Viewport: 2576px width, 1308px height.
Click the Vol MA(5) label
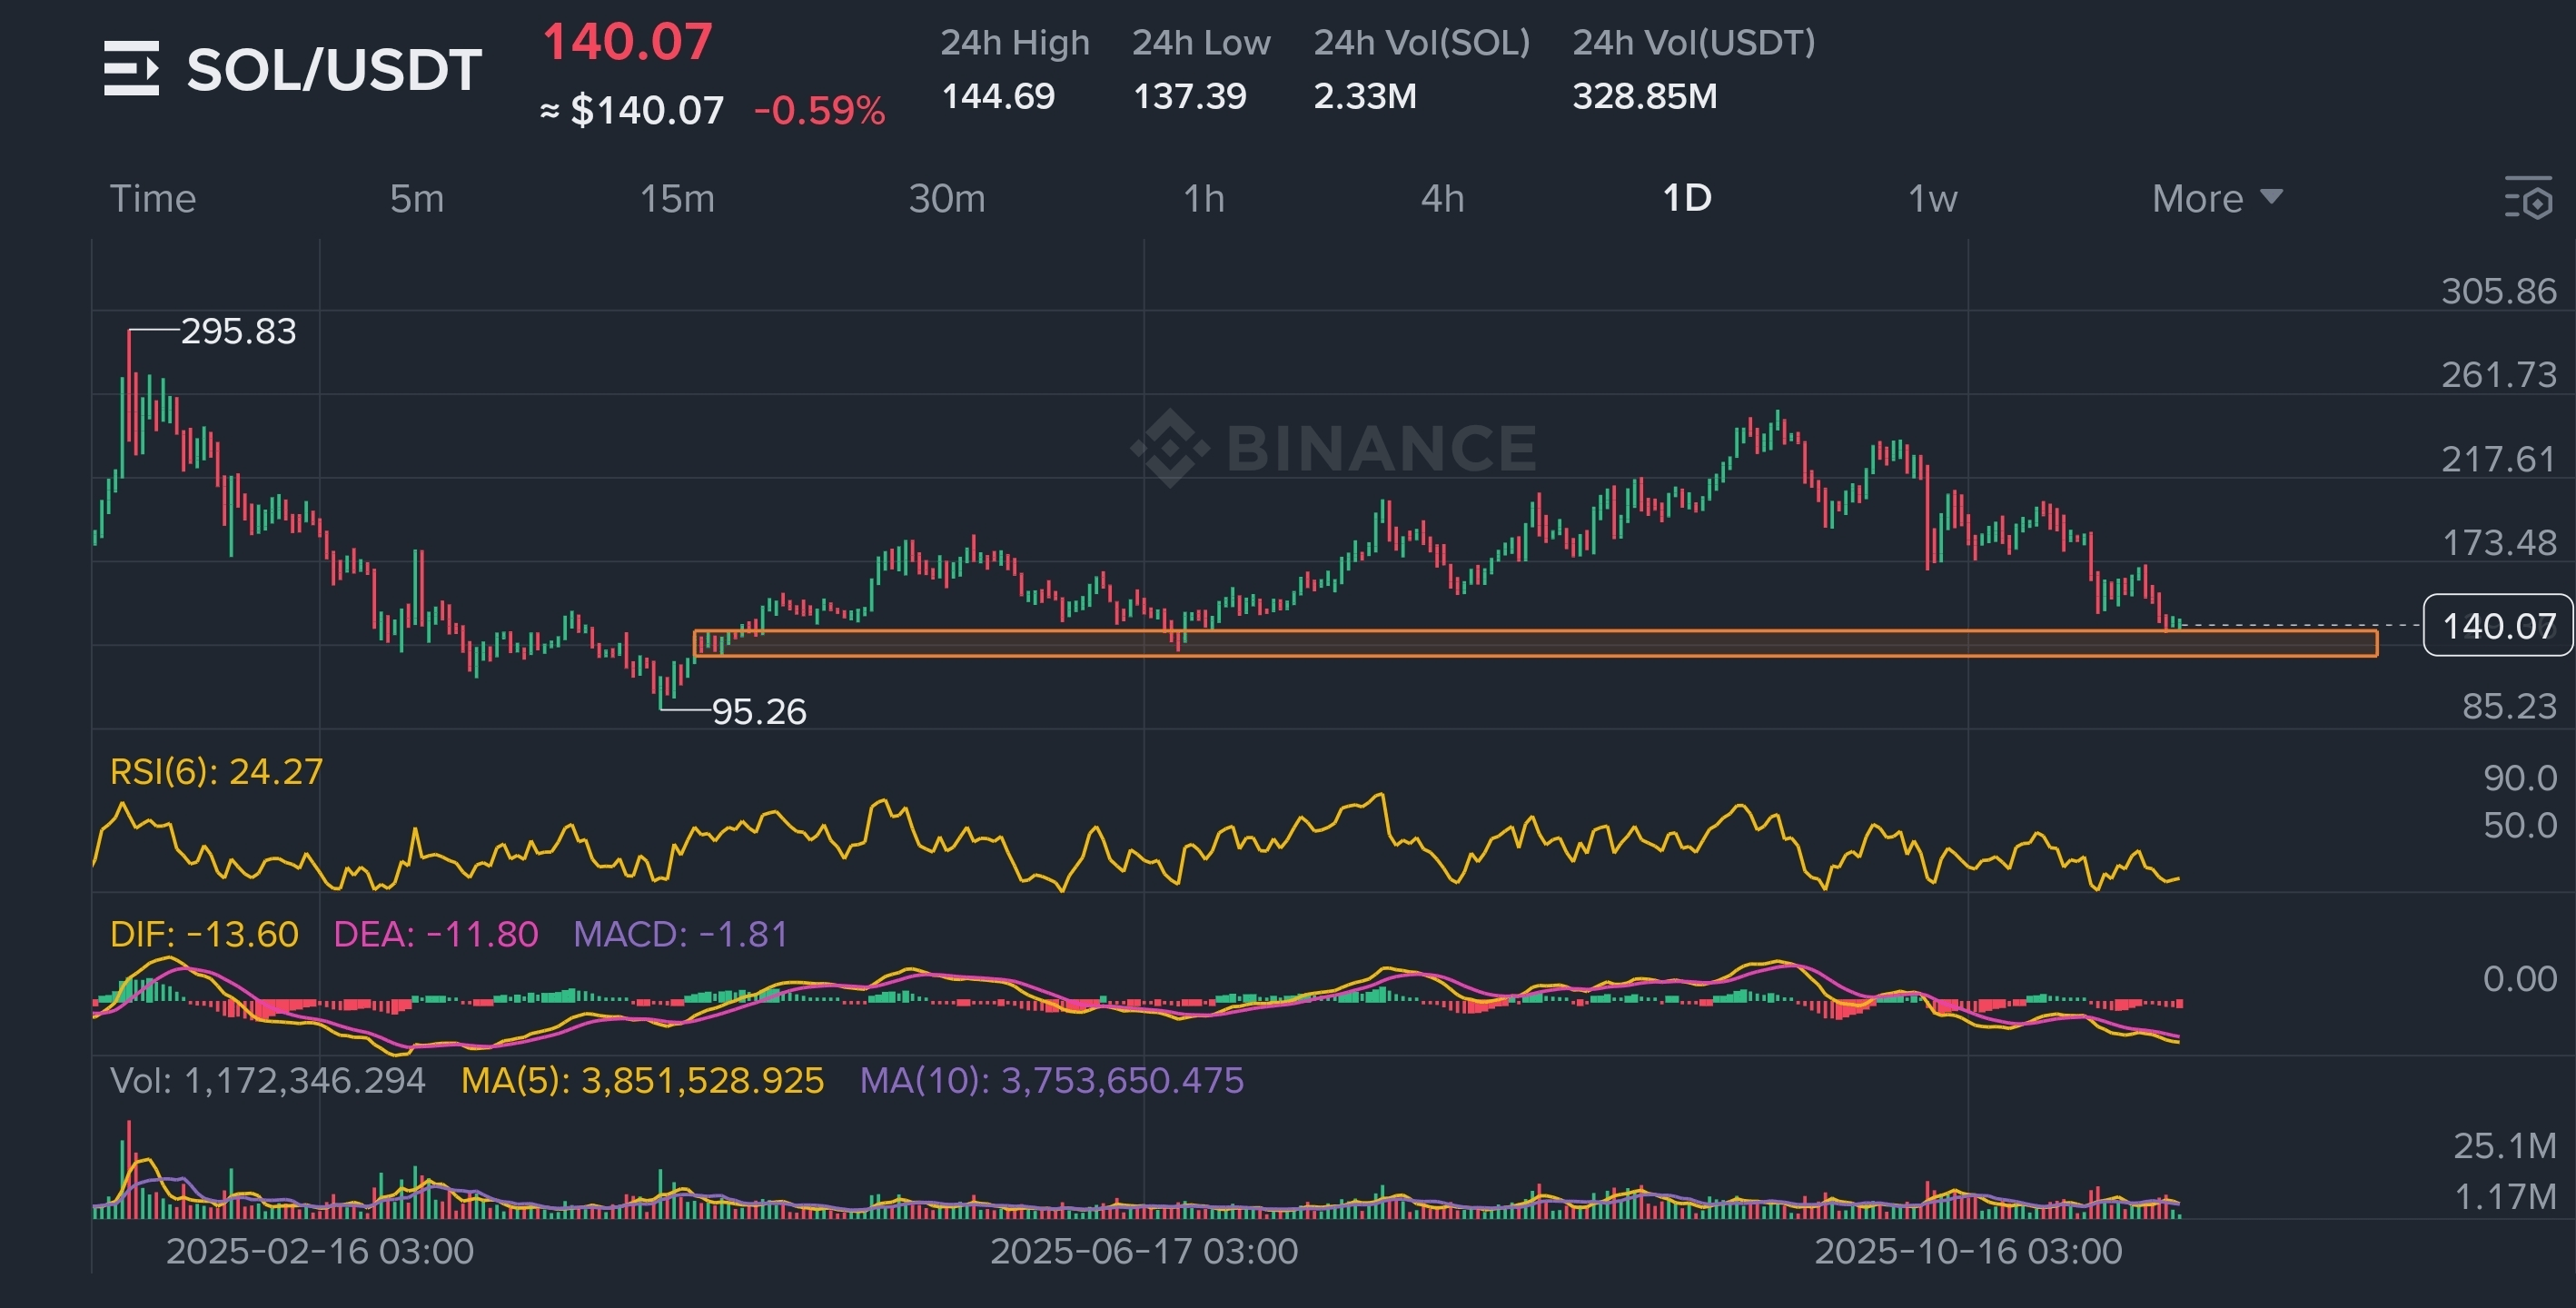pyautogui.click(x=642, y=1080)
